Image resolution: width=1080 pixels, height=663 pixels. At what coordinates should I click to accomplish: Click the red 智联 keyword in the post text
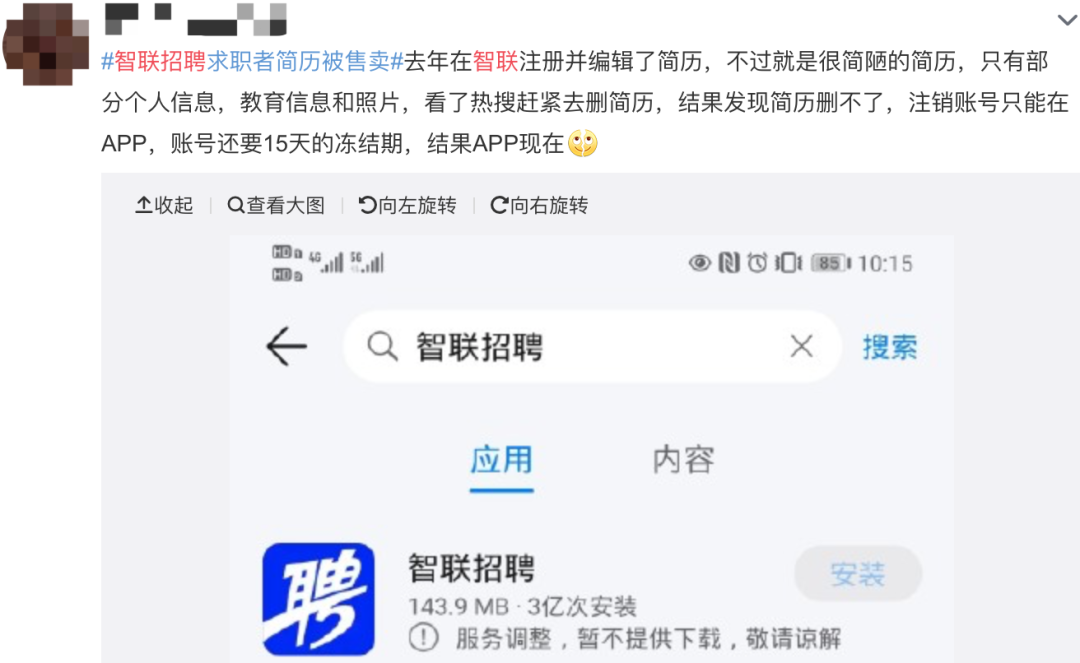(x=495, y=61)
